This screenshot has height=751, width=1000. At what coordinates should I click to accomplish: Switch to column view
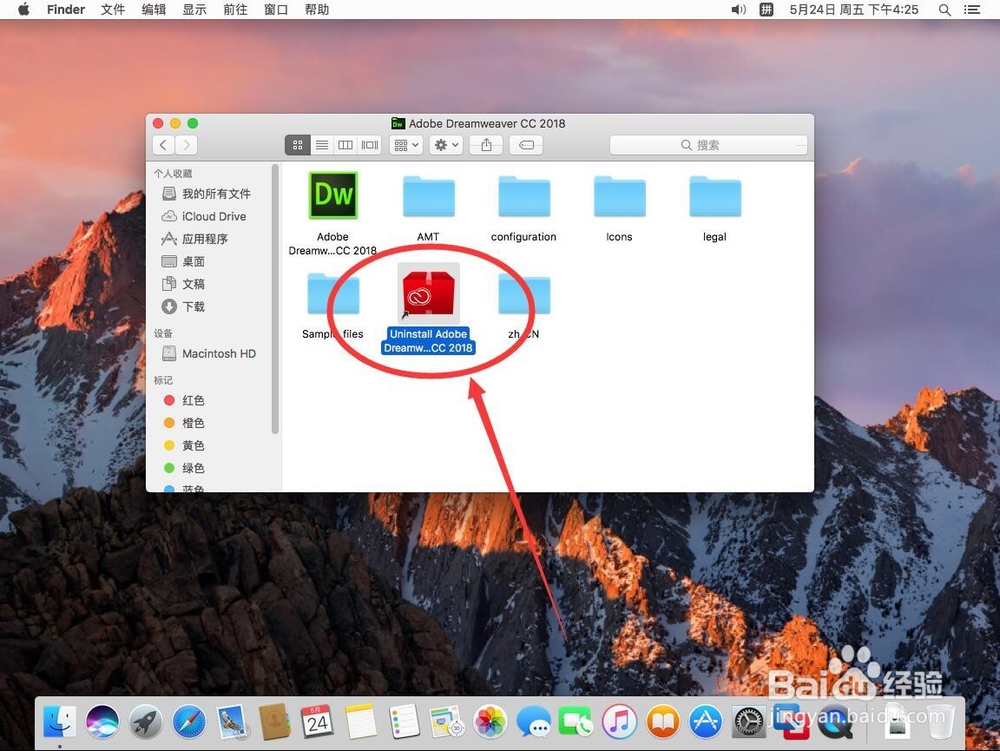[346, 145]
